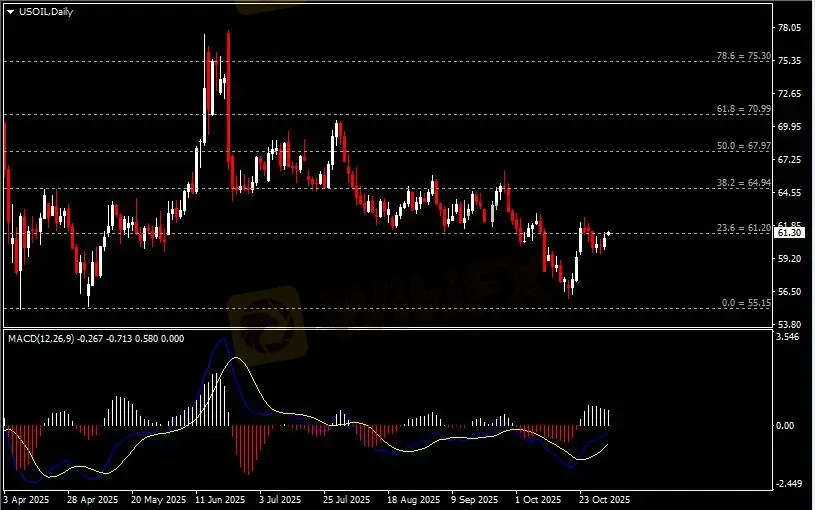The width and height of the screenshot is (815, 510).
Task: Click the 20 May 2025 date label
Action: 158,500
